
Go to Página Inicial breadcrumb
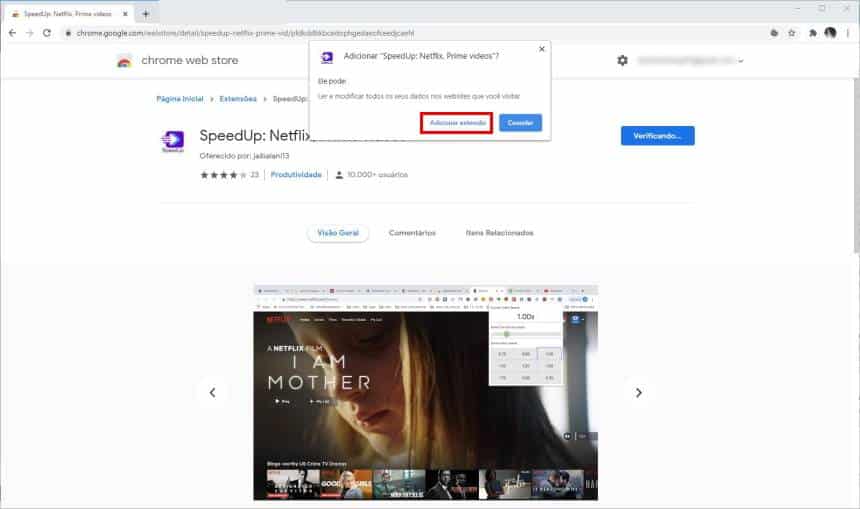[180, 99]
